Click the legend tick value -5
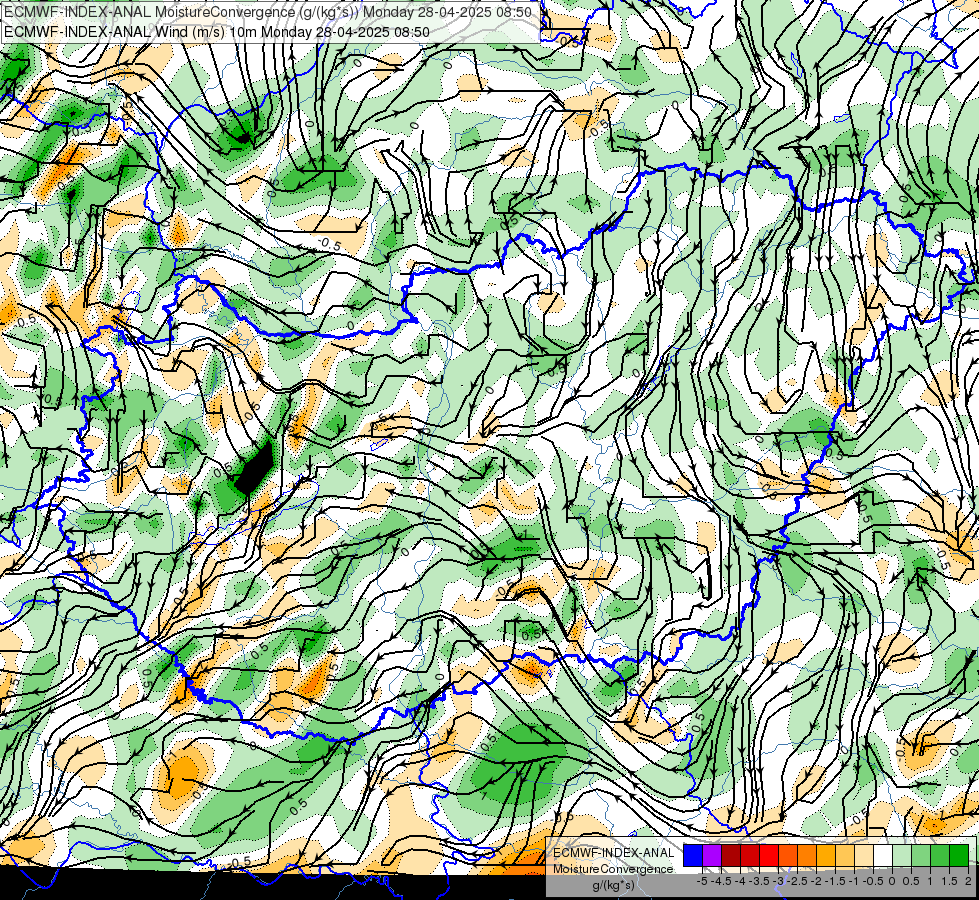 [702, 881]
